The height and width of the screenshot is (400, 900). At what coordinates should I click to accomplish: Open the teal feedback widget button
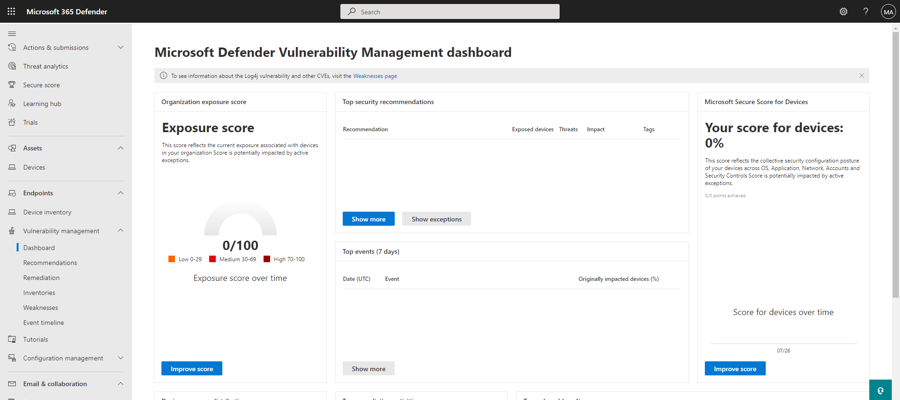coord(880,390)
